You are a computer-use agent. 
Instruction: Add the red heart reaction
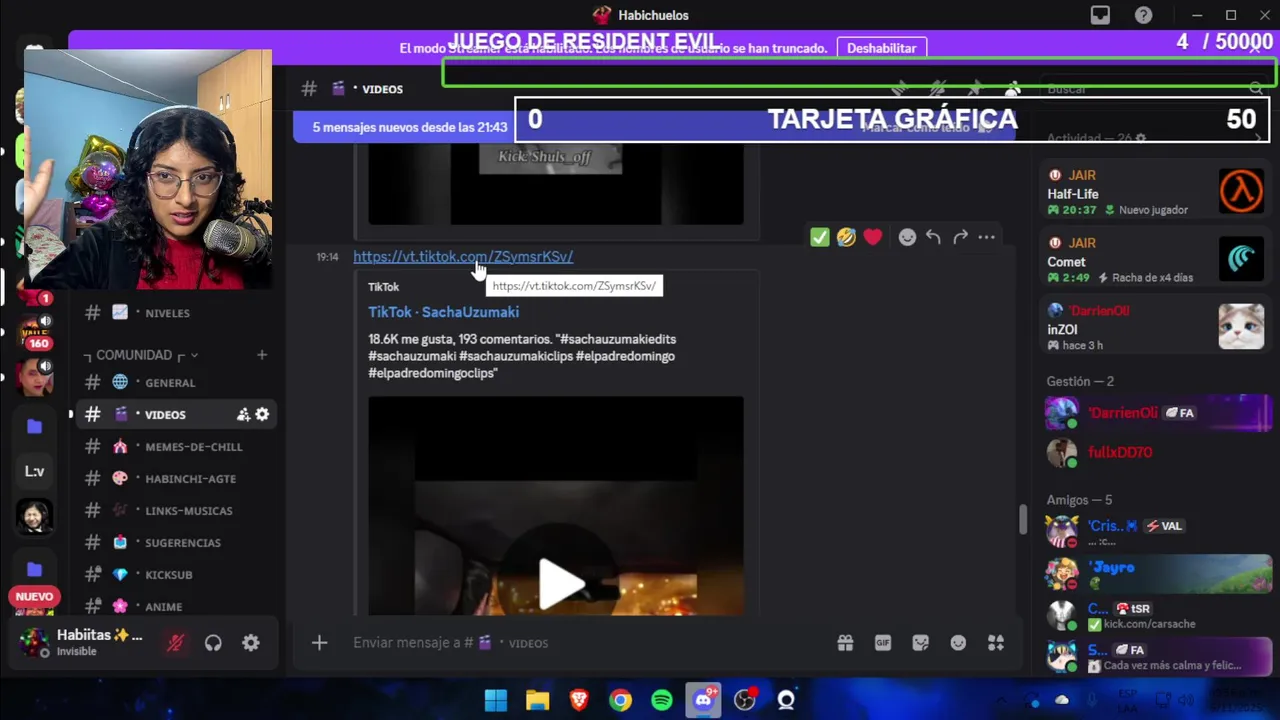(873, 237)
